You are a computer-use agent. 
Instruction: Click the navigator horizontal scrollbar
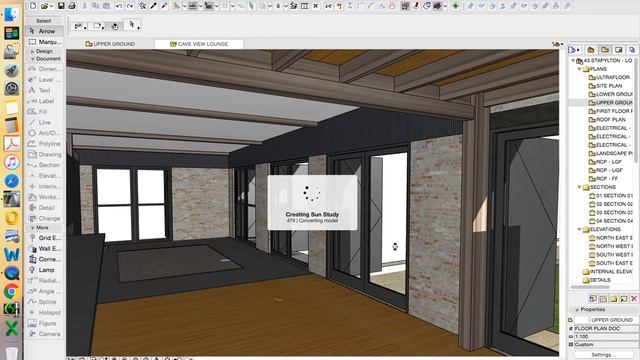(x=590, y=287)
